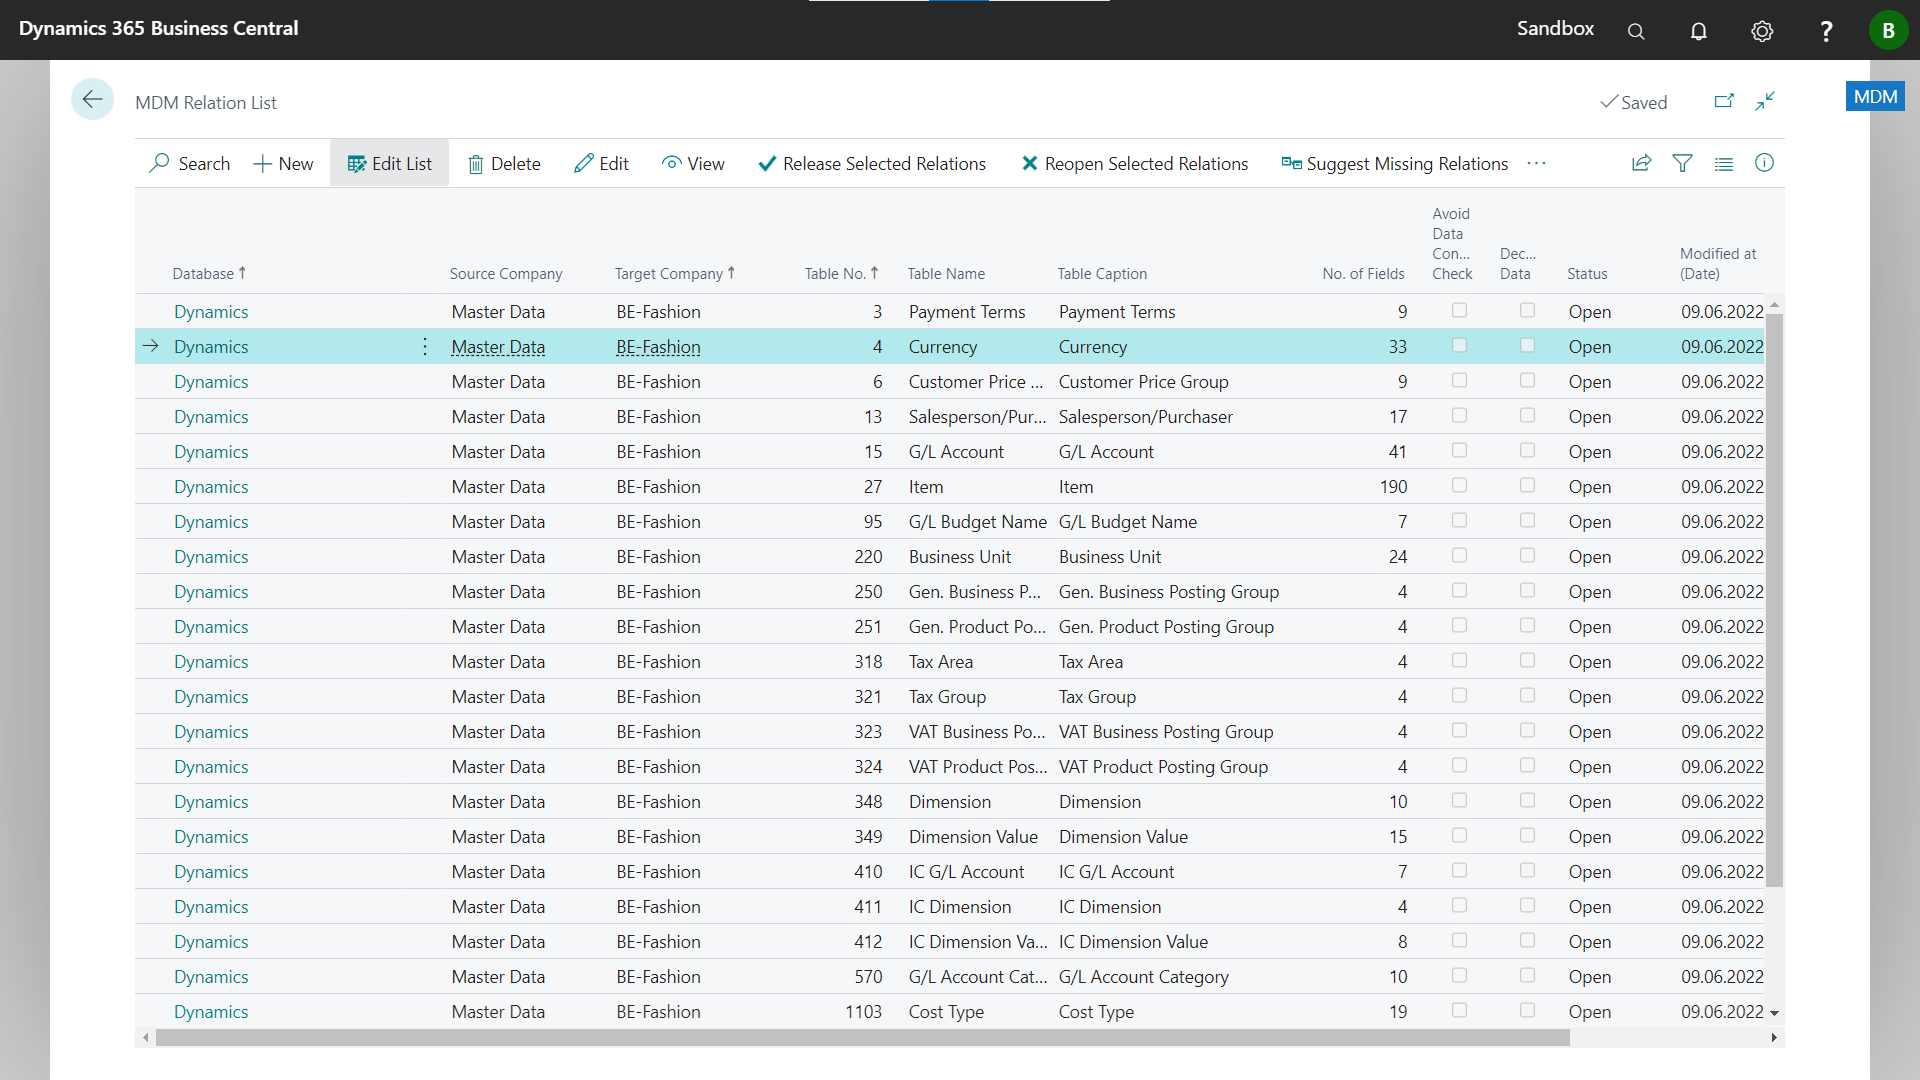Sort by the Target Company column header
The height and width of the screenshot is (1080, 1920).
point(675,273)
